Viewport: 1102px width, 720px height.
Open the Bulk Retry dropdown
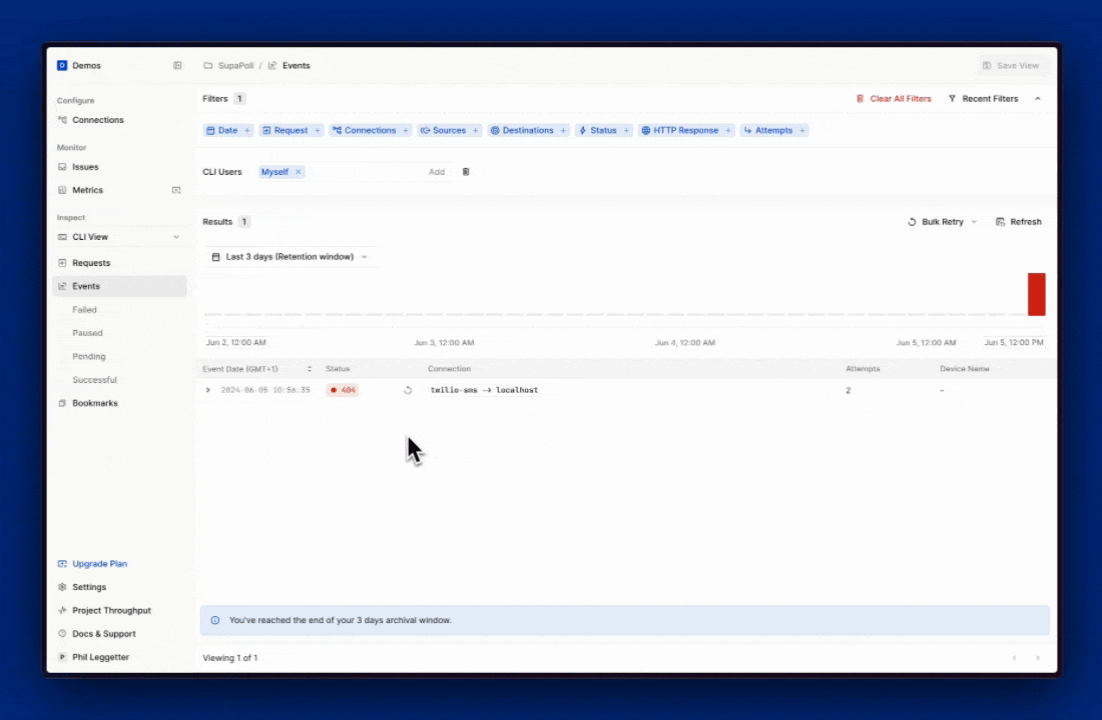[x=942, y=222]
